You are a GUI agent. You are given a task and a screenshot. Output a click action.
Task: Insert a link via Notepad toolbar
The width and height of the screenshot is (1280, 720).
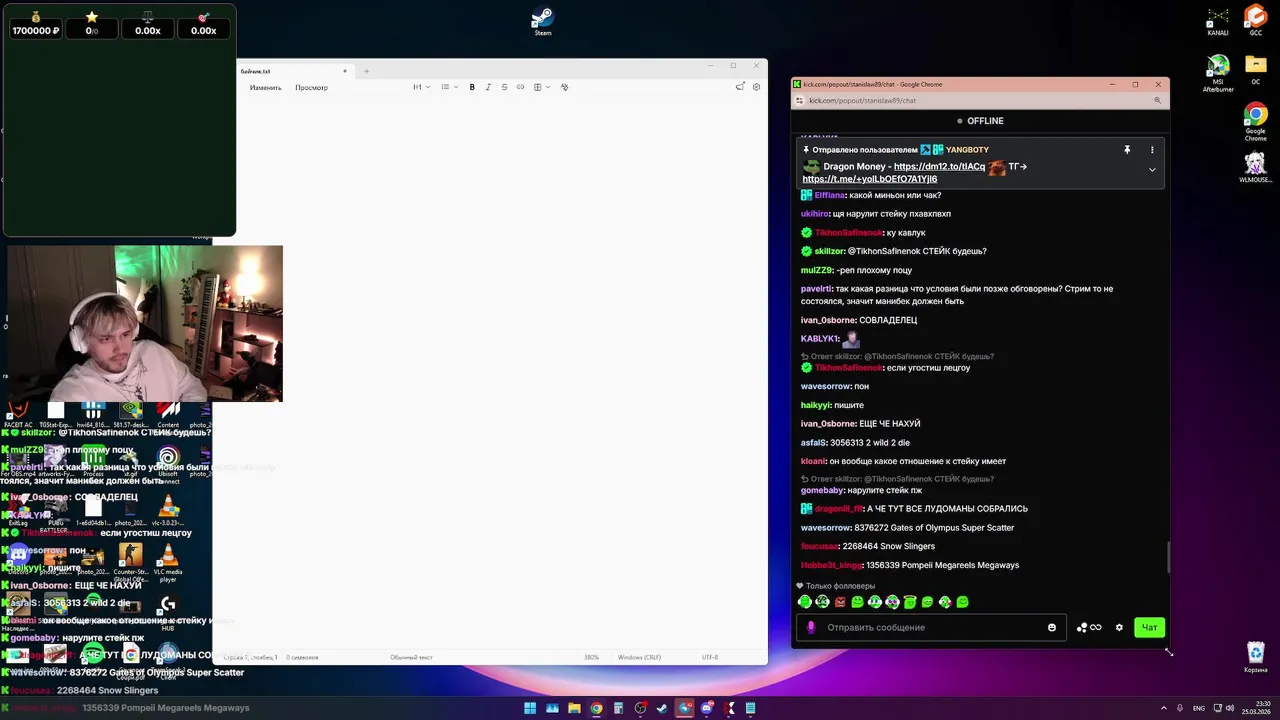[x=520, y=87]
